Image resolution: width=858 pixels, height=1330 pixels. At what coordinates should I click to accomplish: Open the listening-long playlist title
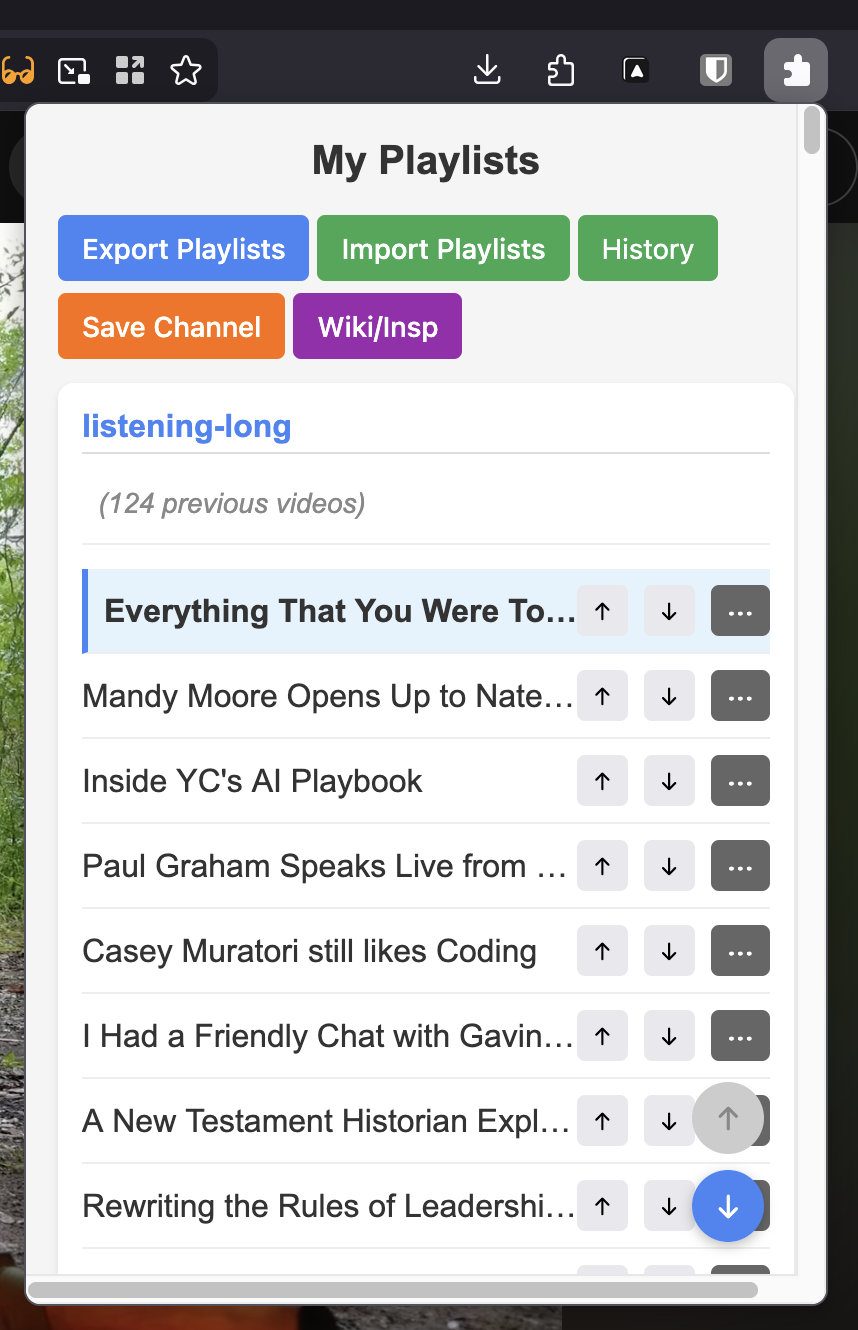pyautogui.click(x=186, y=426)
